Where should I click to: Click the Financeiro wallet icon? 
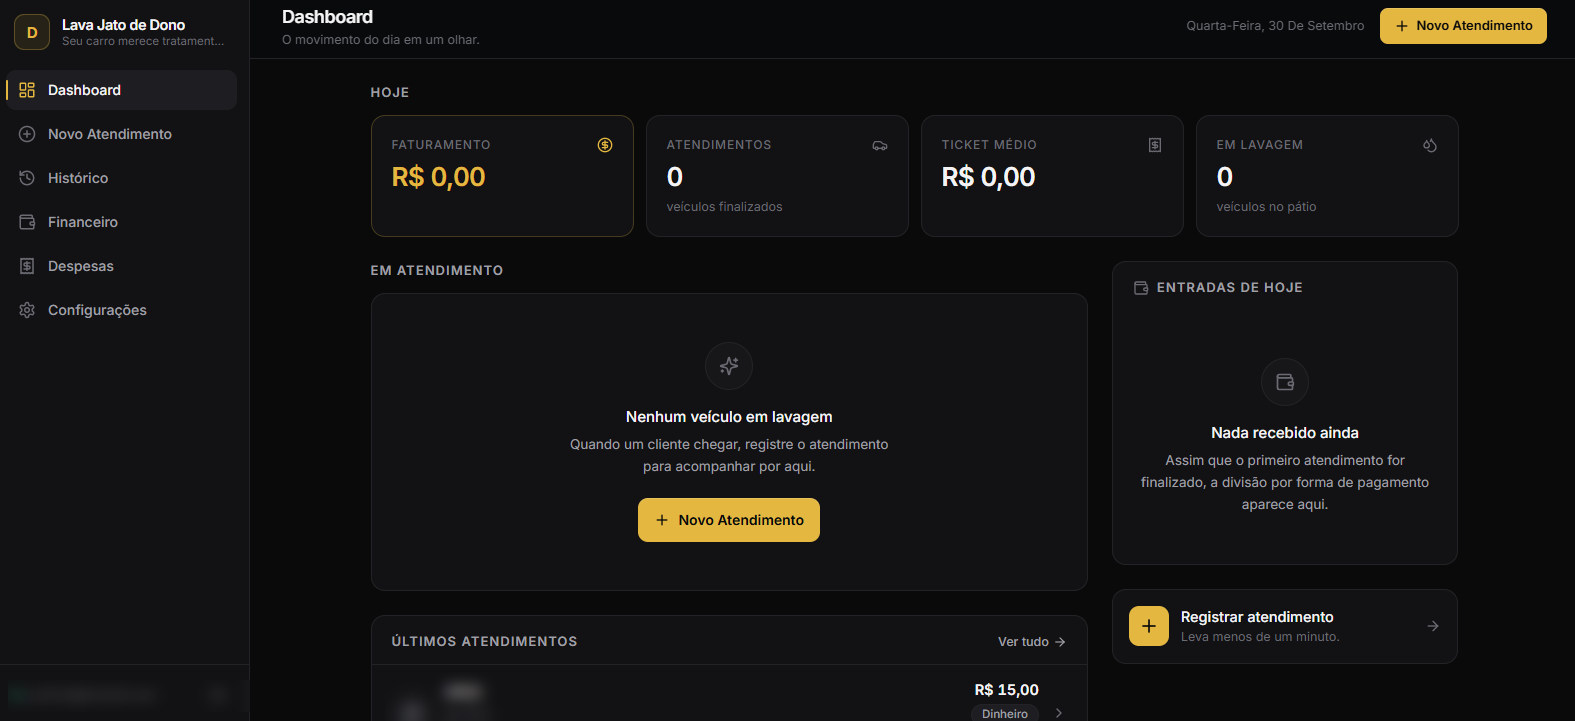27,222
